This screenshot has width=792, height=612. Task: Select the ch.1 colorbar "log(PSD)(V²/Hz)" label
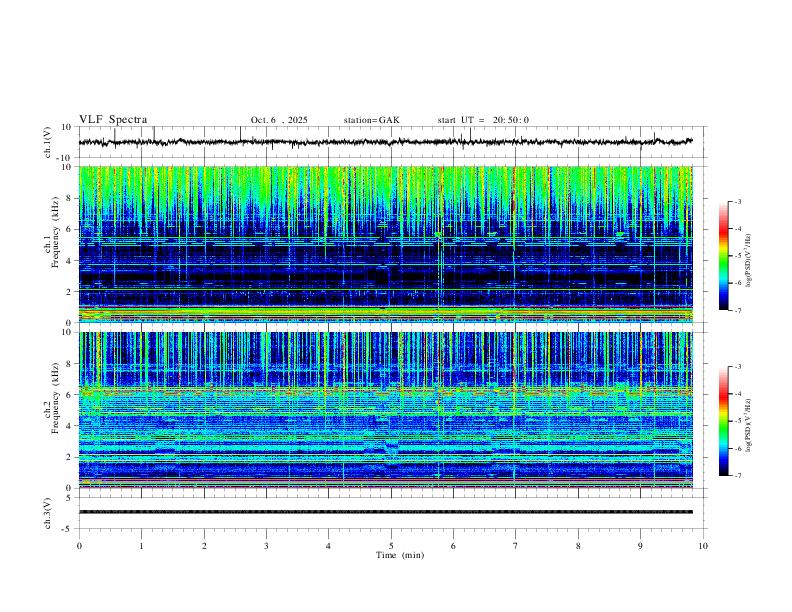[749, 261]
